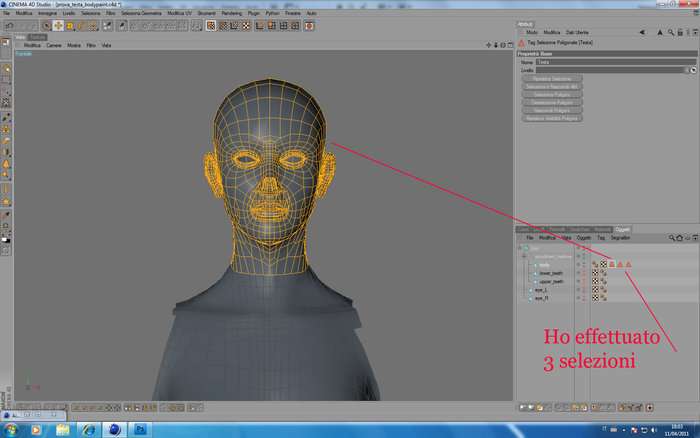
Task: Click the undo arrow icon
Action: pyautogui.click(x=9, y=26)
